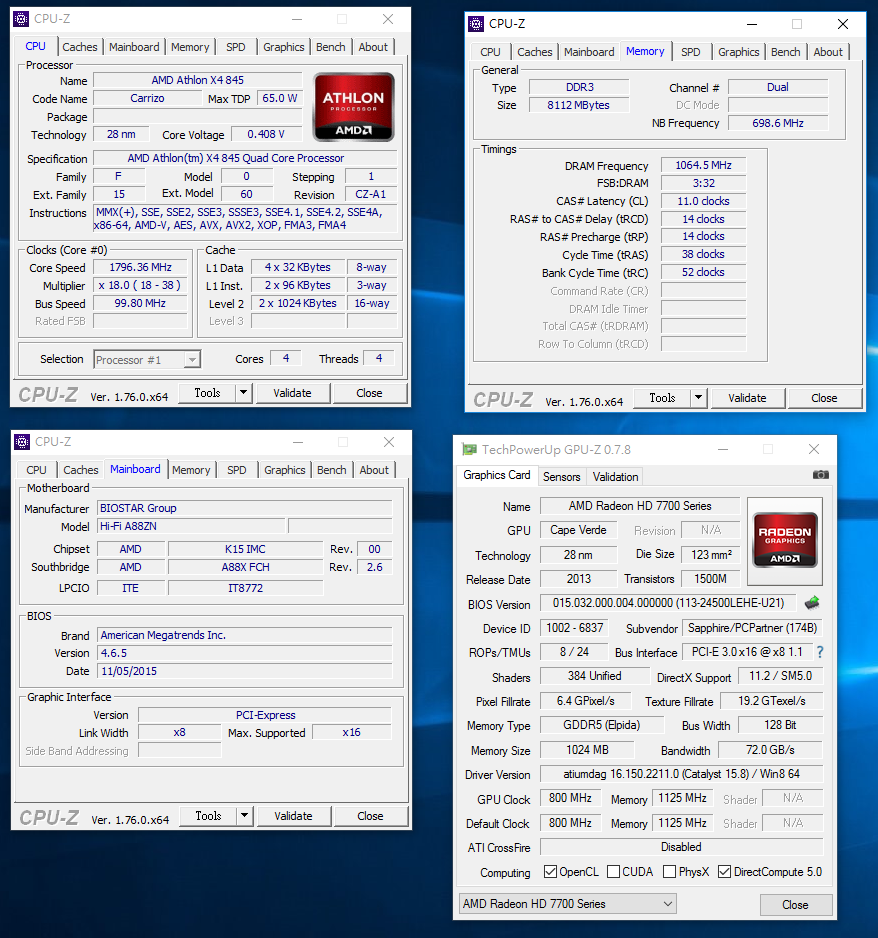Click the BIOS Date field 11/05/2015
Viewport: 878px width, 938px height.
click(x=245, y=671)
